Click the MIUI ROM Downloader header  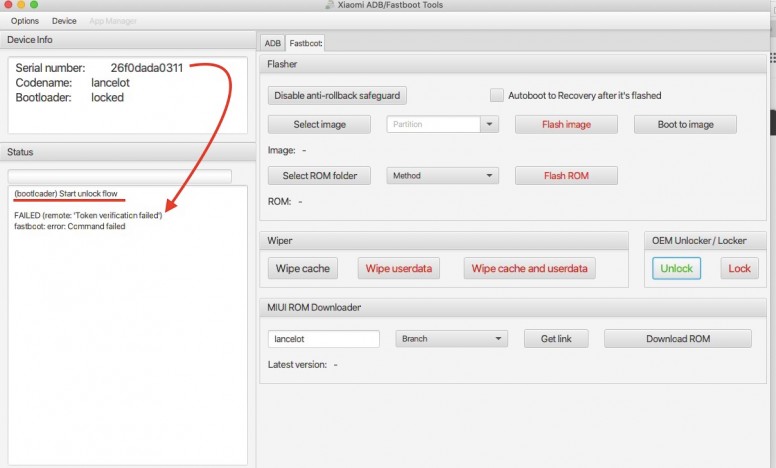click(x=513, y=307)
